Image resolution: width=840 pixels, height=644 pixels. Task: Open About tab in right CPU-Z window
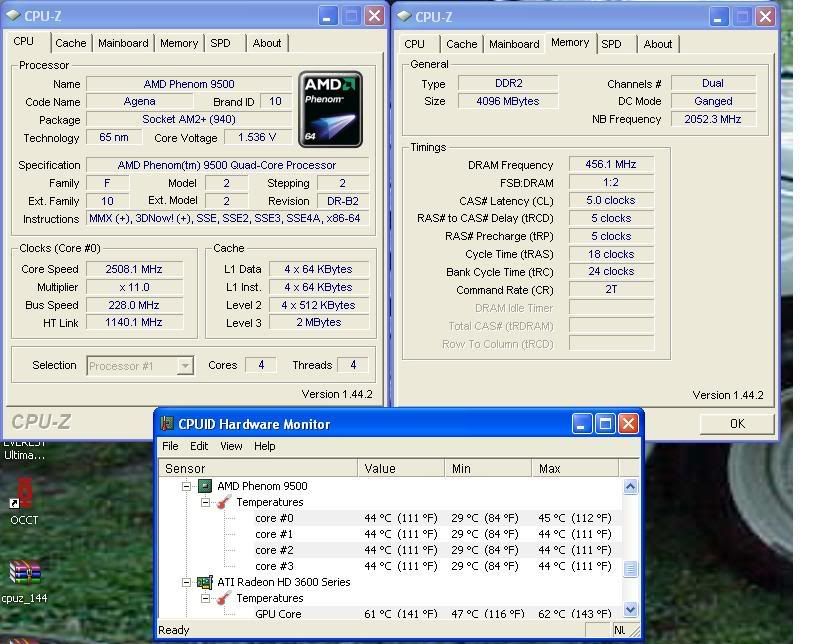658,44
